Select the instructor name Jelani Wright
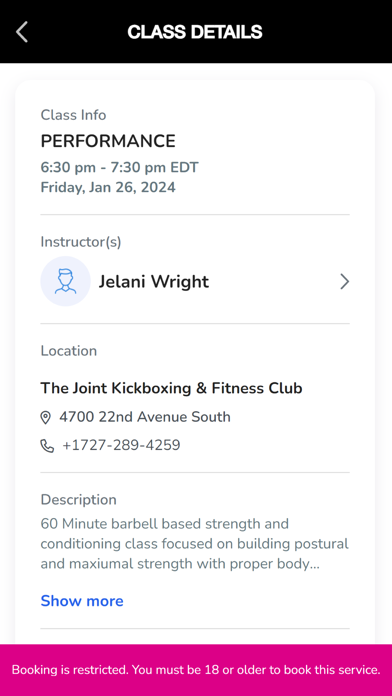 [x=154, y=281]
